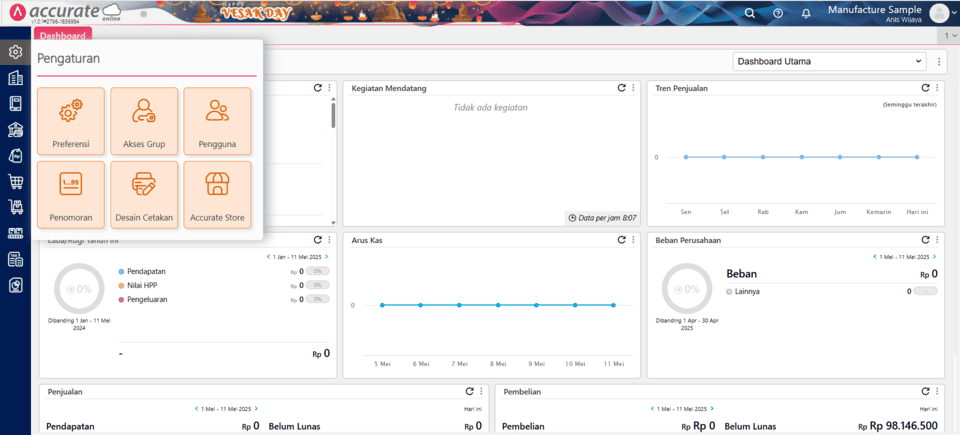Open Akses Grup settings
960x435 pixels.
click(x=144, y=121)
